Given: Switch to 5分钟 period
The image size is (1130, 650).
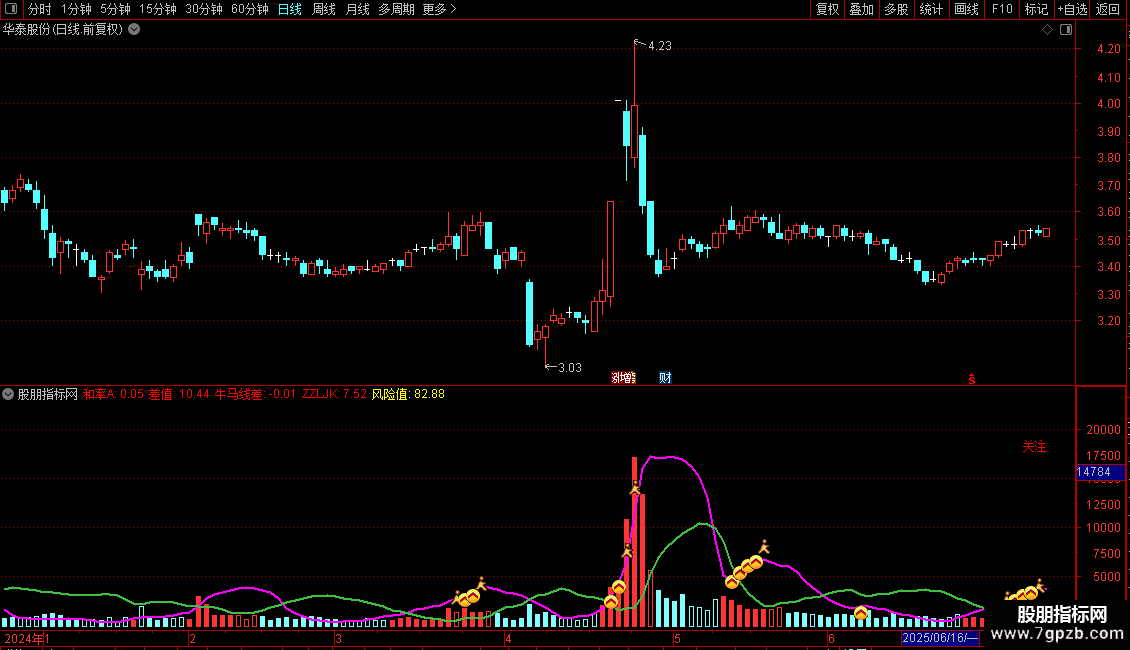Looking at the screenshot, I should [115, 9].
